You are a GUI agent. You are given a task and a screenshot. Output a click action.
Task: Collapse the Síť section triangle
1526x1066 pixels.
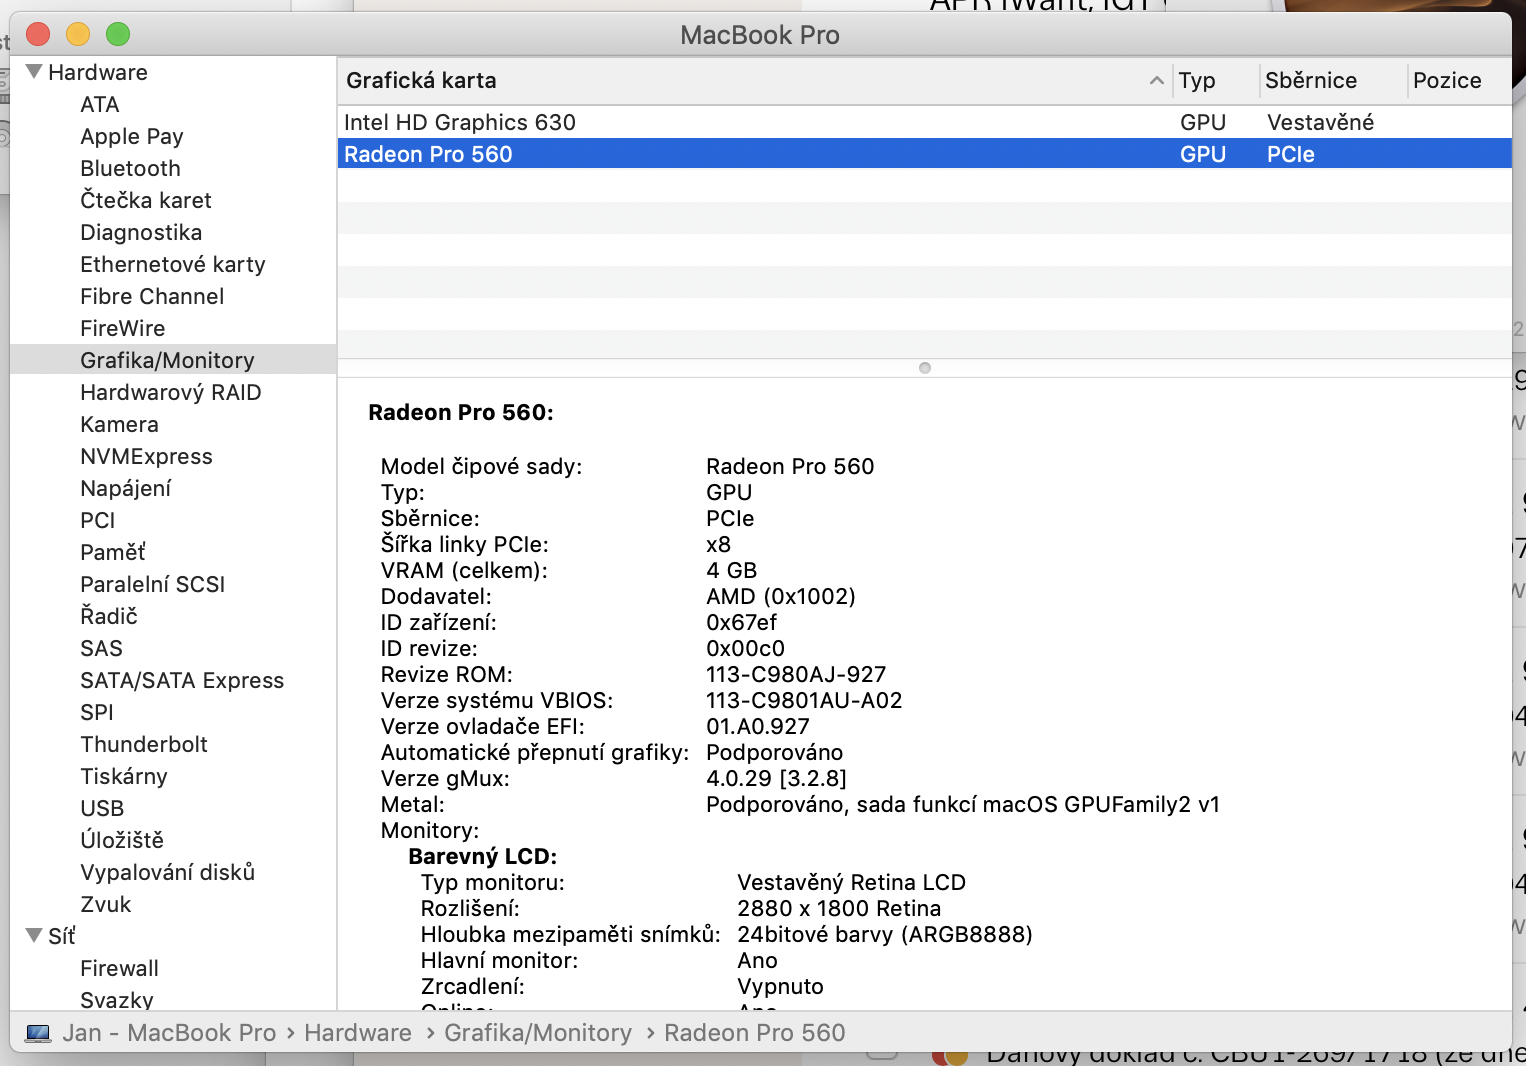tap(34, 936)
